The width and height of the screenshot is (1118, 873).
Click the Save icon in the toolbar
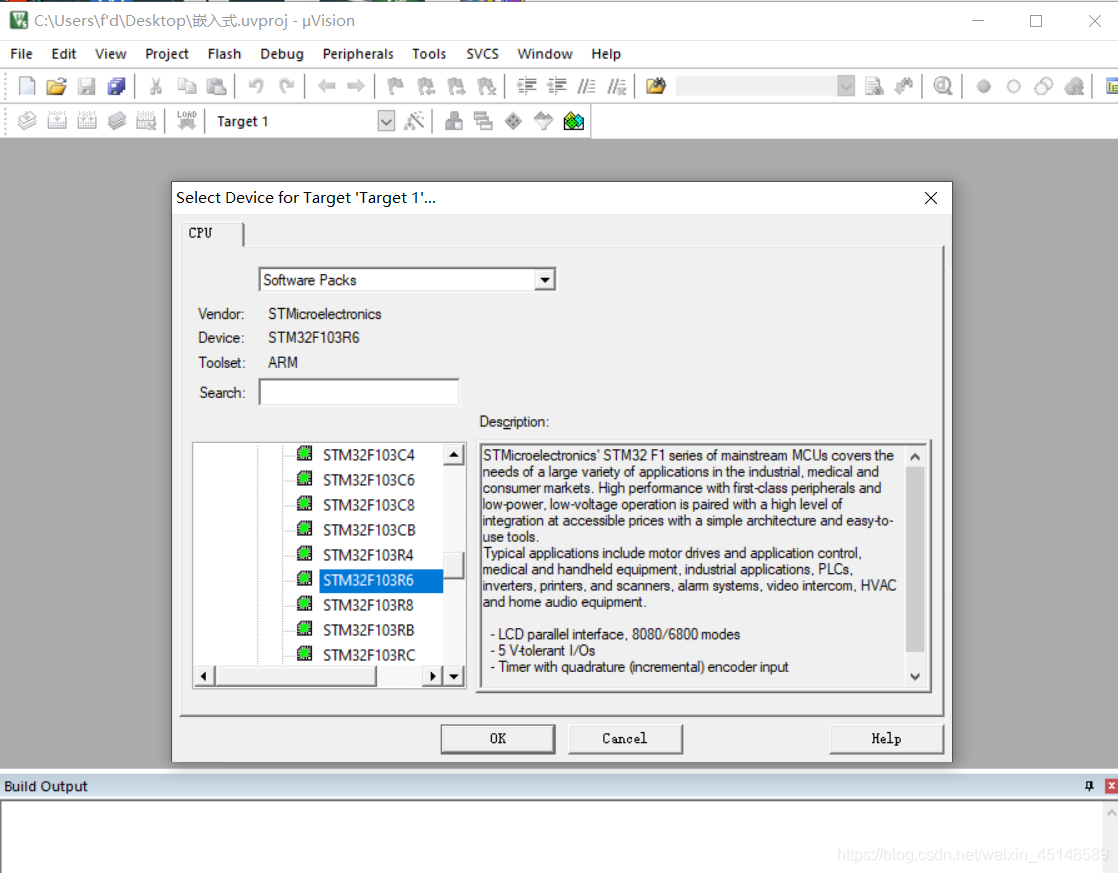click(x=86, y=86)
